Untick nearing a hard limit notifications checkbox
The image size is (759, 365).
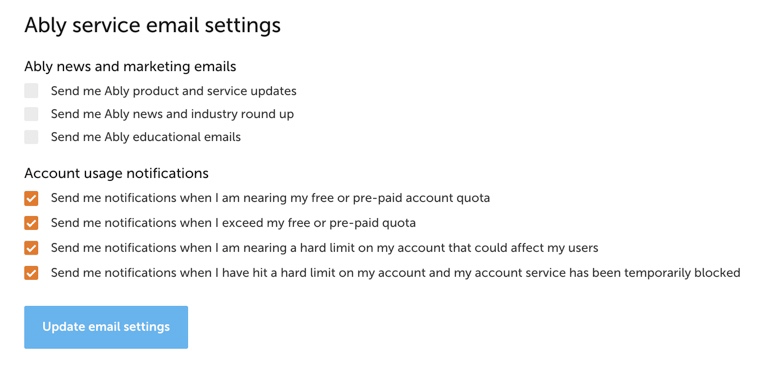pyautogui.click(x=31, y=248)
